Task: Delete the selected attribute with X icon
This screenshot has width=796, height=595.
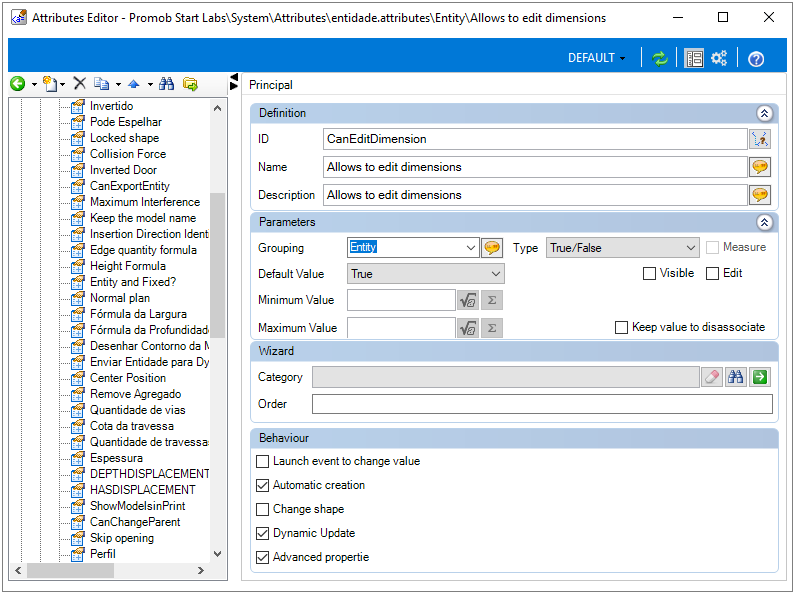Action: point(80,83)
